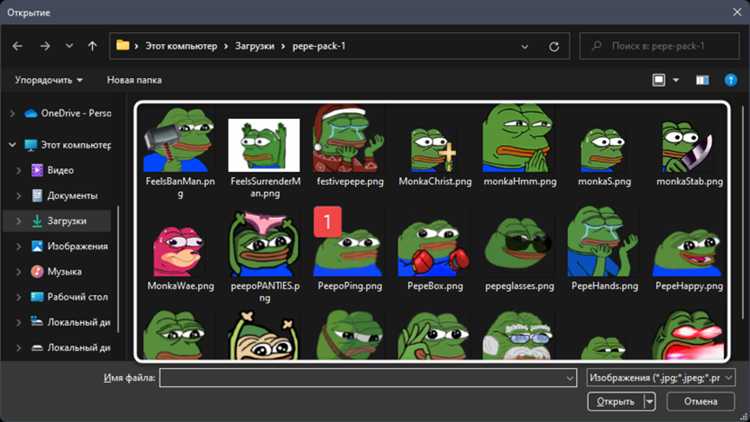Screen dimensions: 750x422
Task: Open recent locations chevron beside forward arrow
Action: [69, 46]
